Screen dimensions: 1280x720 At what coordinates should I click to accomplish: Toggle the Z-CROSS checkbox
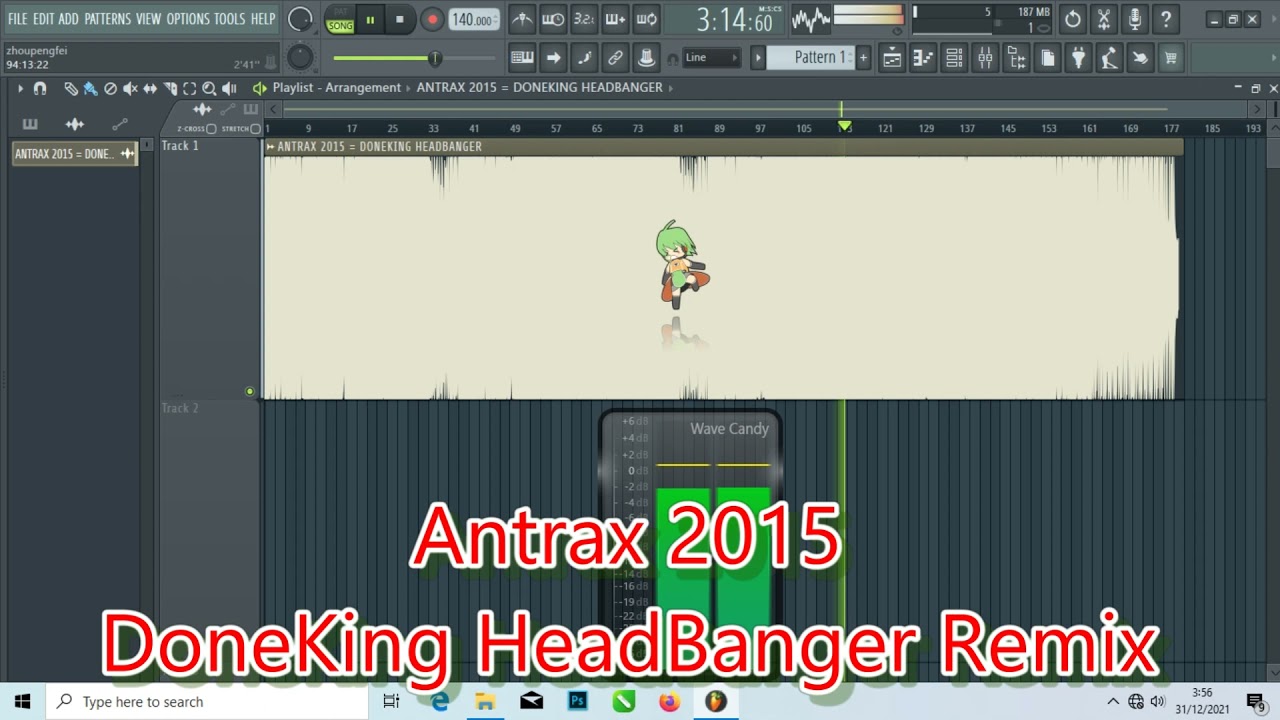pyautogui.click(x=211, y=129)
